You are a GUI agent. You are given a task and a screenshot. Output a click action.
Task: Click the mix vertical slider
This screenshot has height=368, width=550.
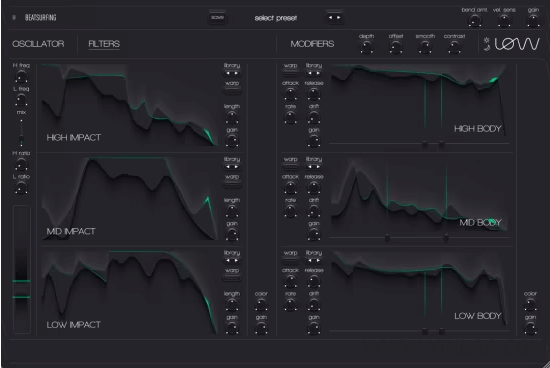pos(21,132)
